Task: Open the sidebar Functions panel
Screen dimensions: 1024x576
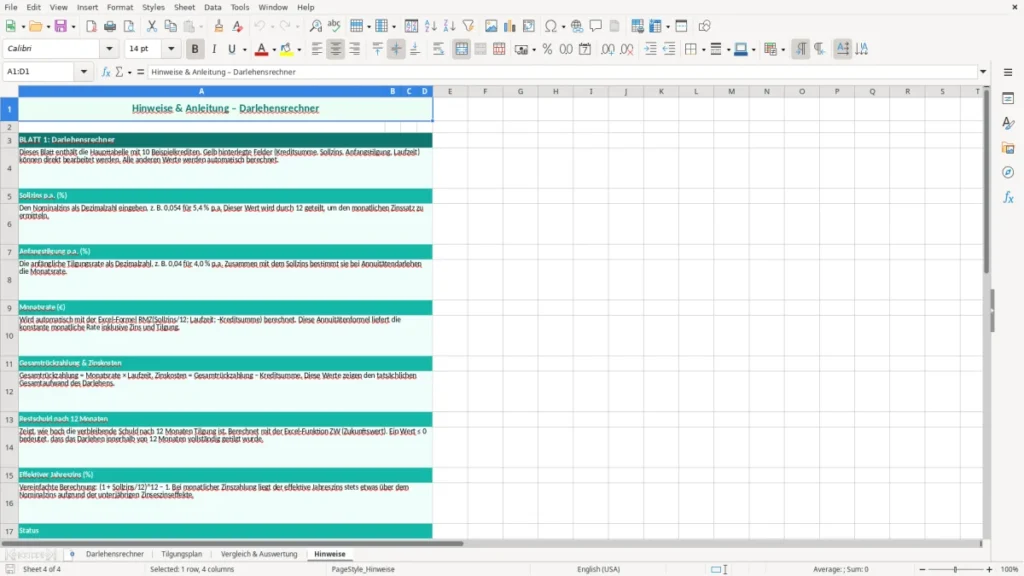Action: (1008, 197)
